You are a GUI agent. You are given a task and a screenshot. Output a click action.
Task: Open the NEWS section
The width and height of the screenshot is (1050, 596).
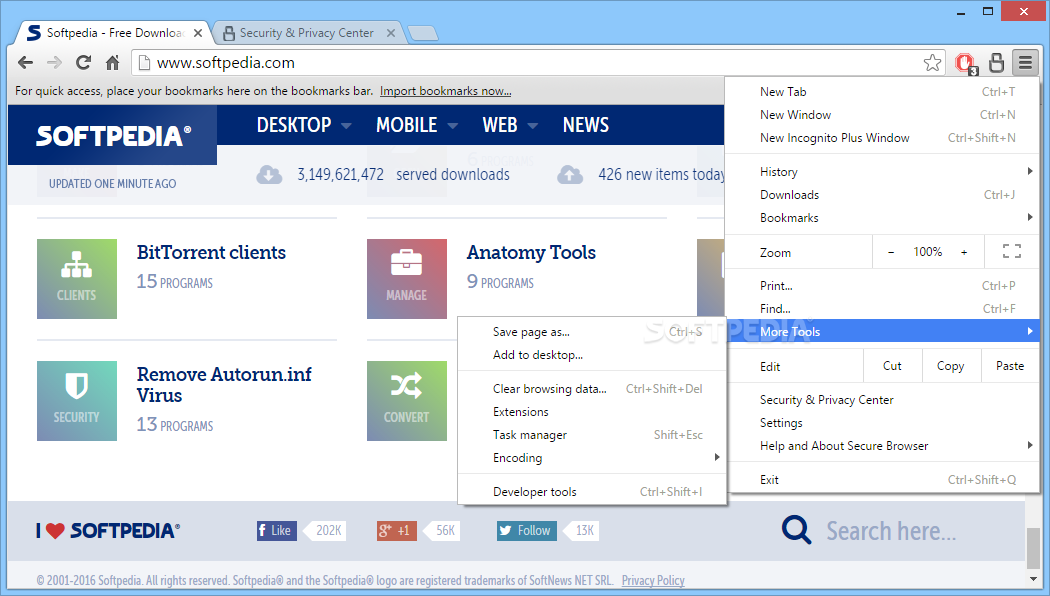point(586,125)
